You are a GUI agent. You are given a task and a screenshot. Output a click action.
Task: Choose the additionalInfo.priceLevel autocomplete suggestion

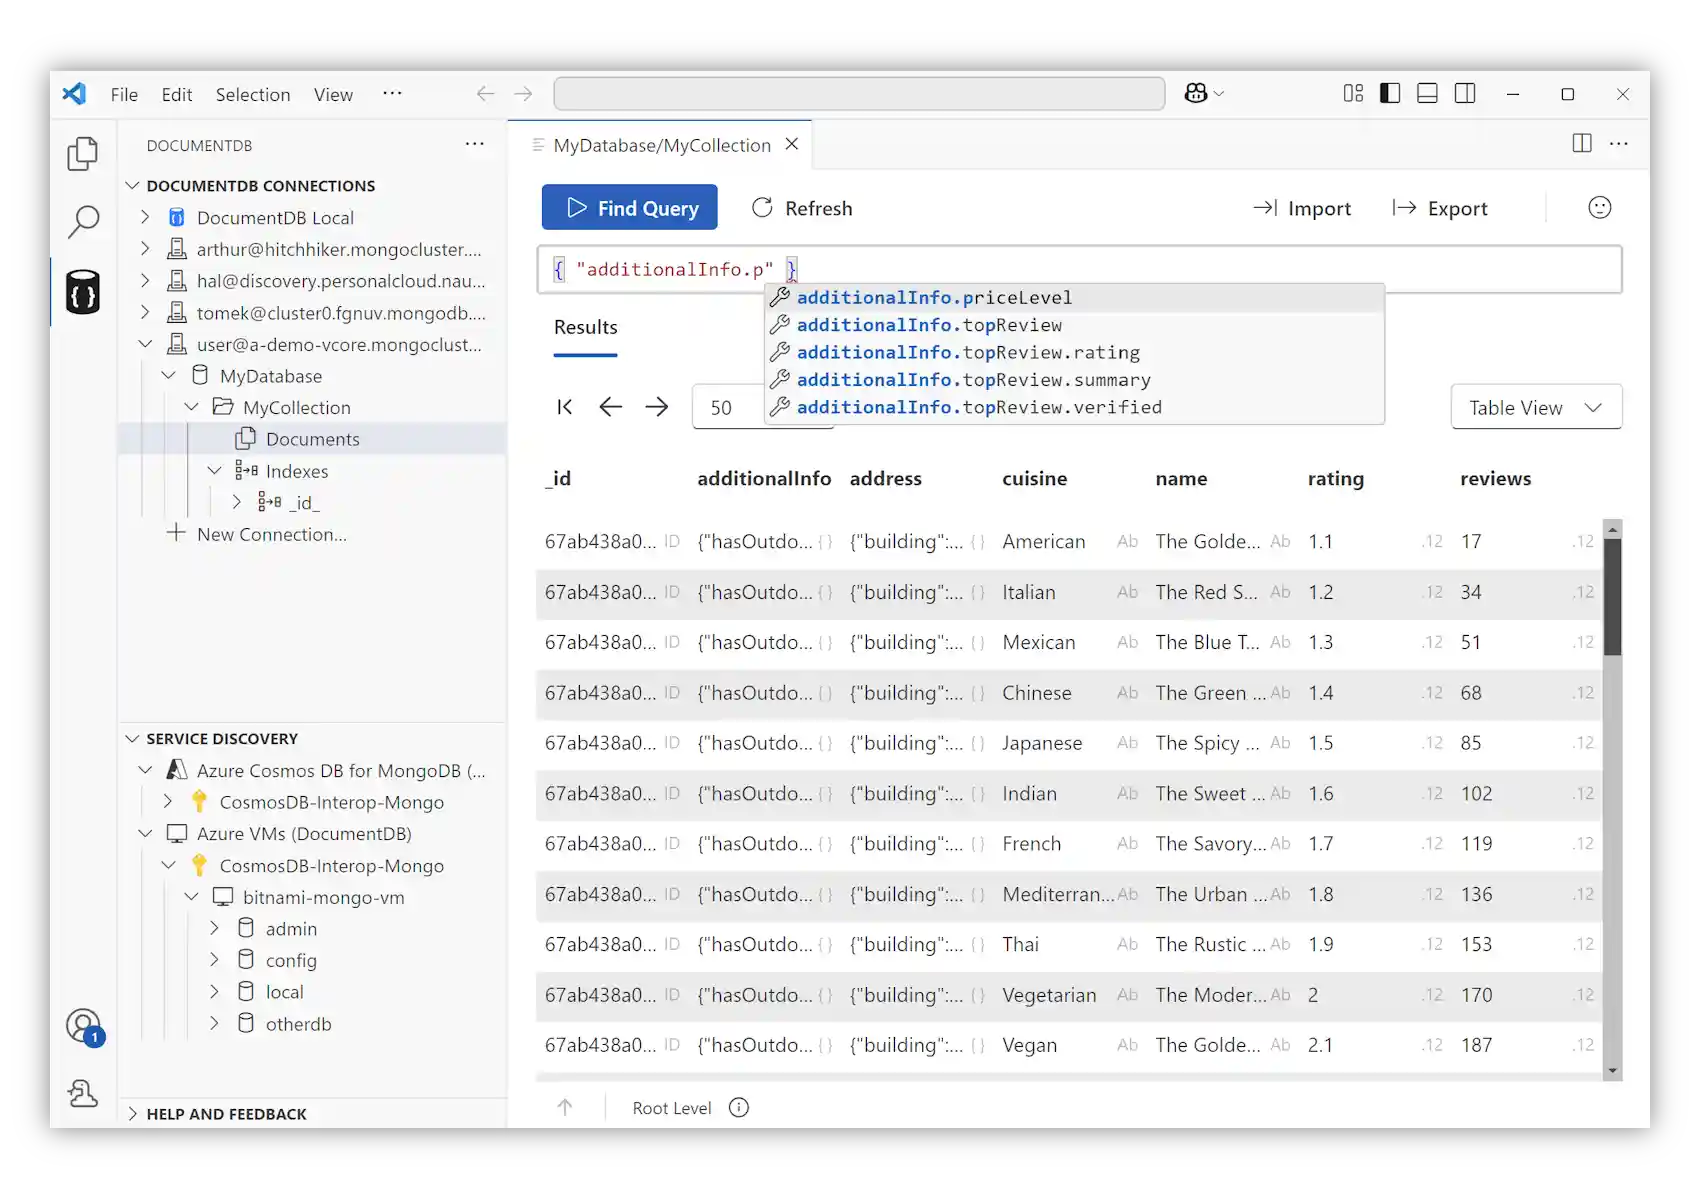coord(935,297)
